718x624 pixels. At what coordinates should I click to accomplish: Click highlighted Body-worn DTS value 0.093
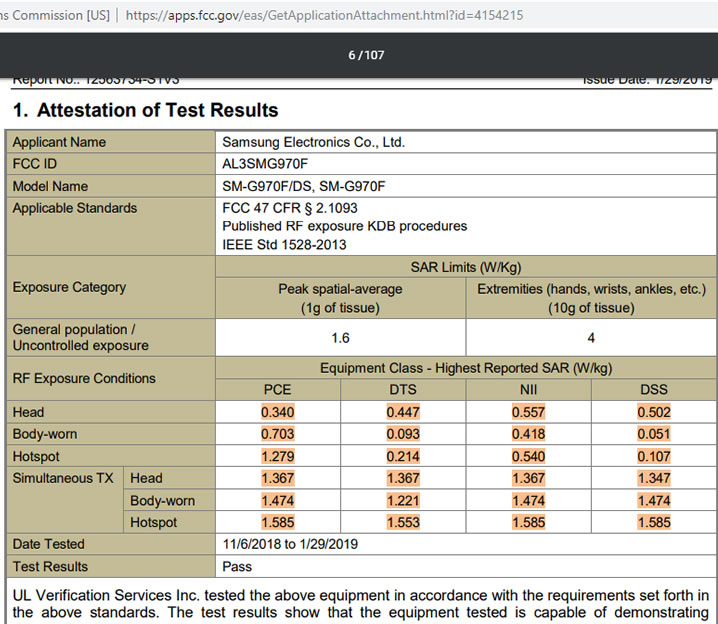click(x=403, y=434)
